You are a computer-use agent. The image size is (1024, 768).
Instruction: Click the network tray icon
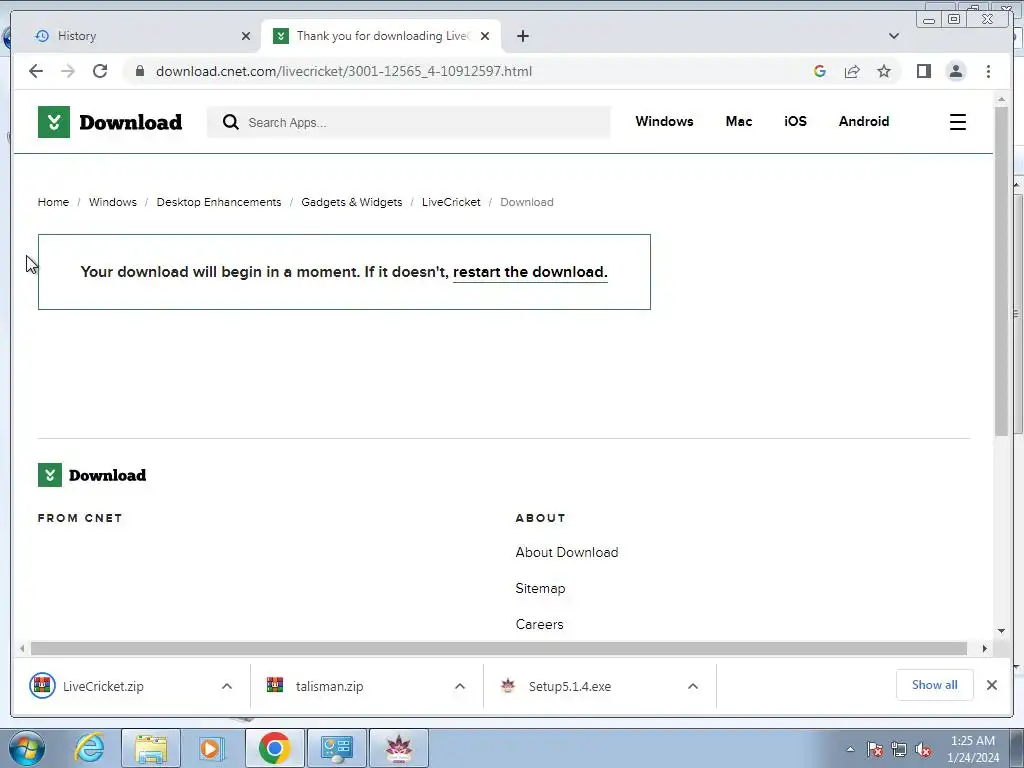click(x=899, y=749)
